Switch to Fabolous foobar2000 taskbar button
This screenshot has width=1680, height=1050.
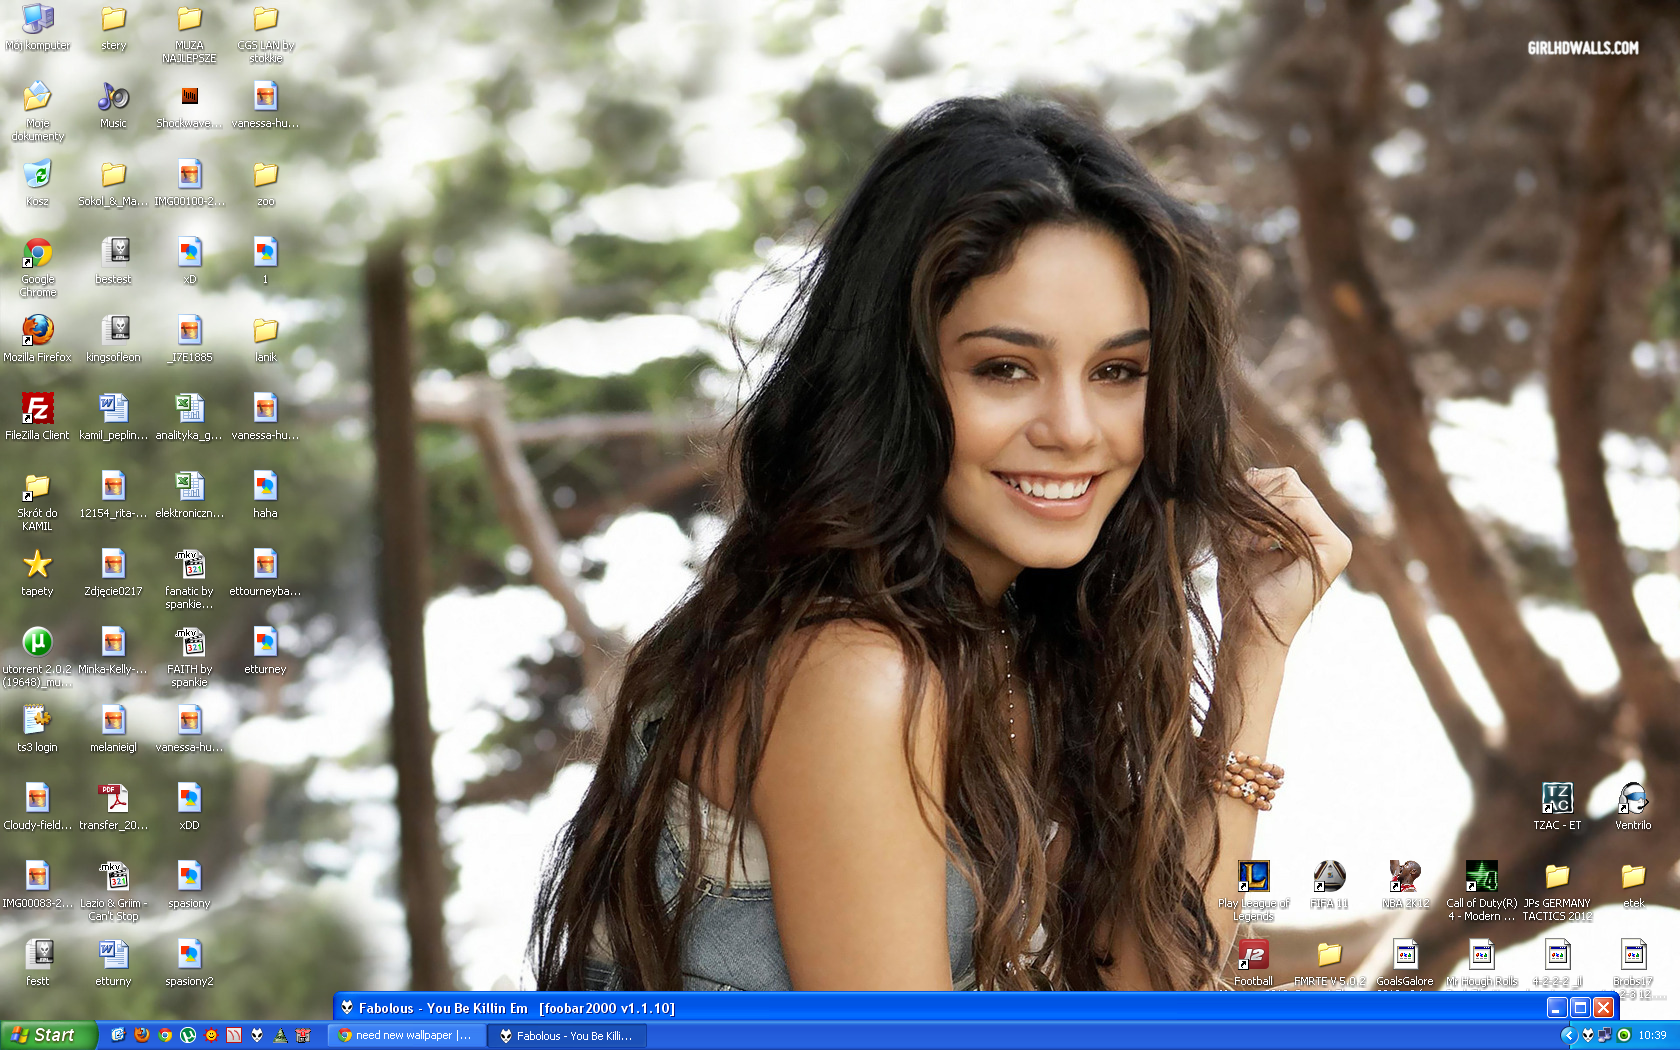point(566,1036)
